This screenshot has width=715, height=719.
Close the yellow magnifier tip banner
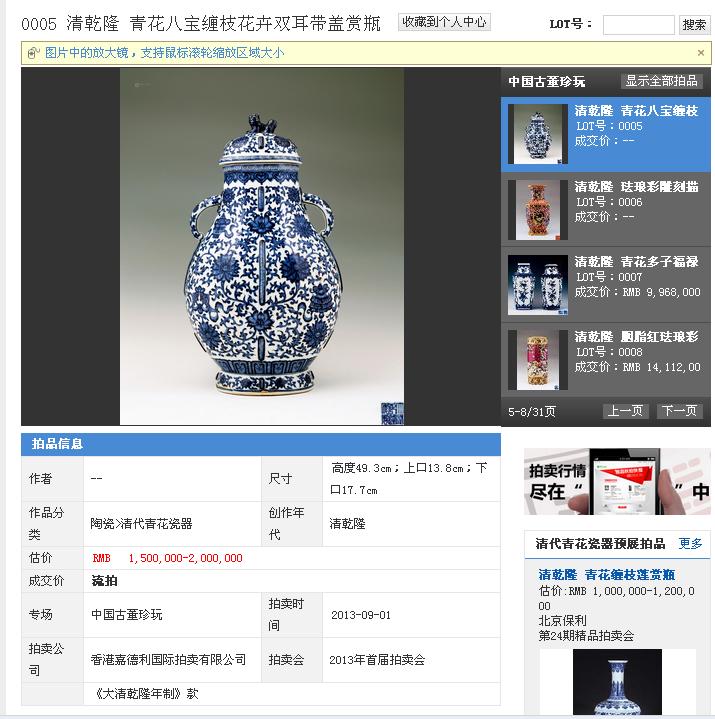(700, 53)
